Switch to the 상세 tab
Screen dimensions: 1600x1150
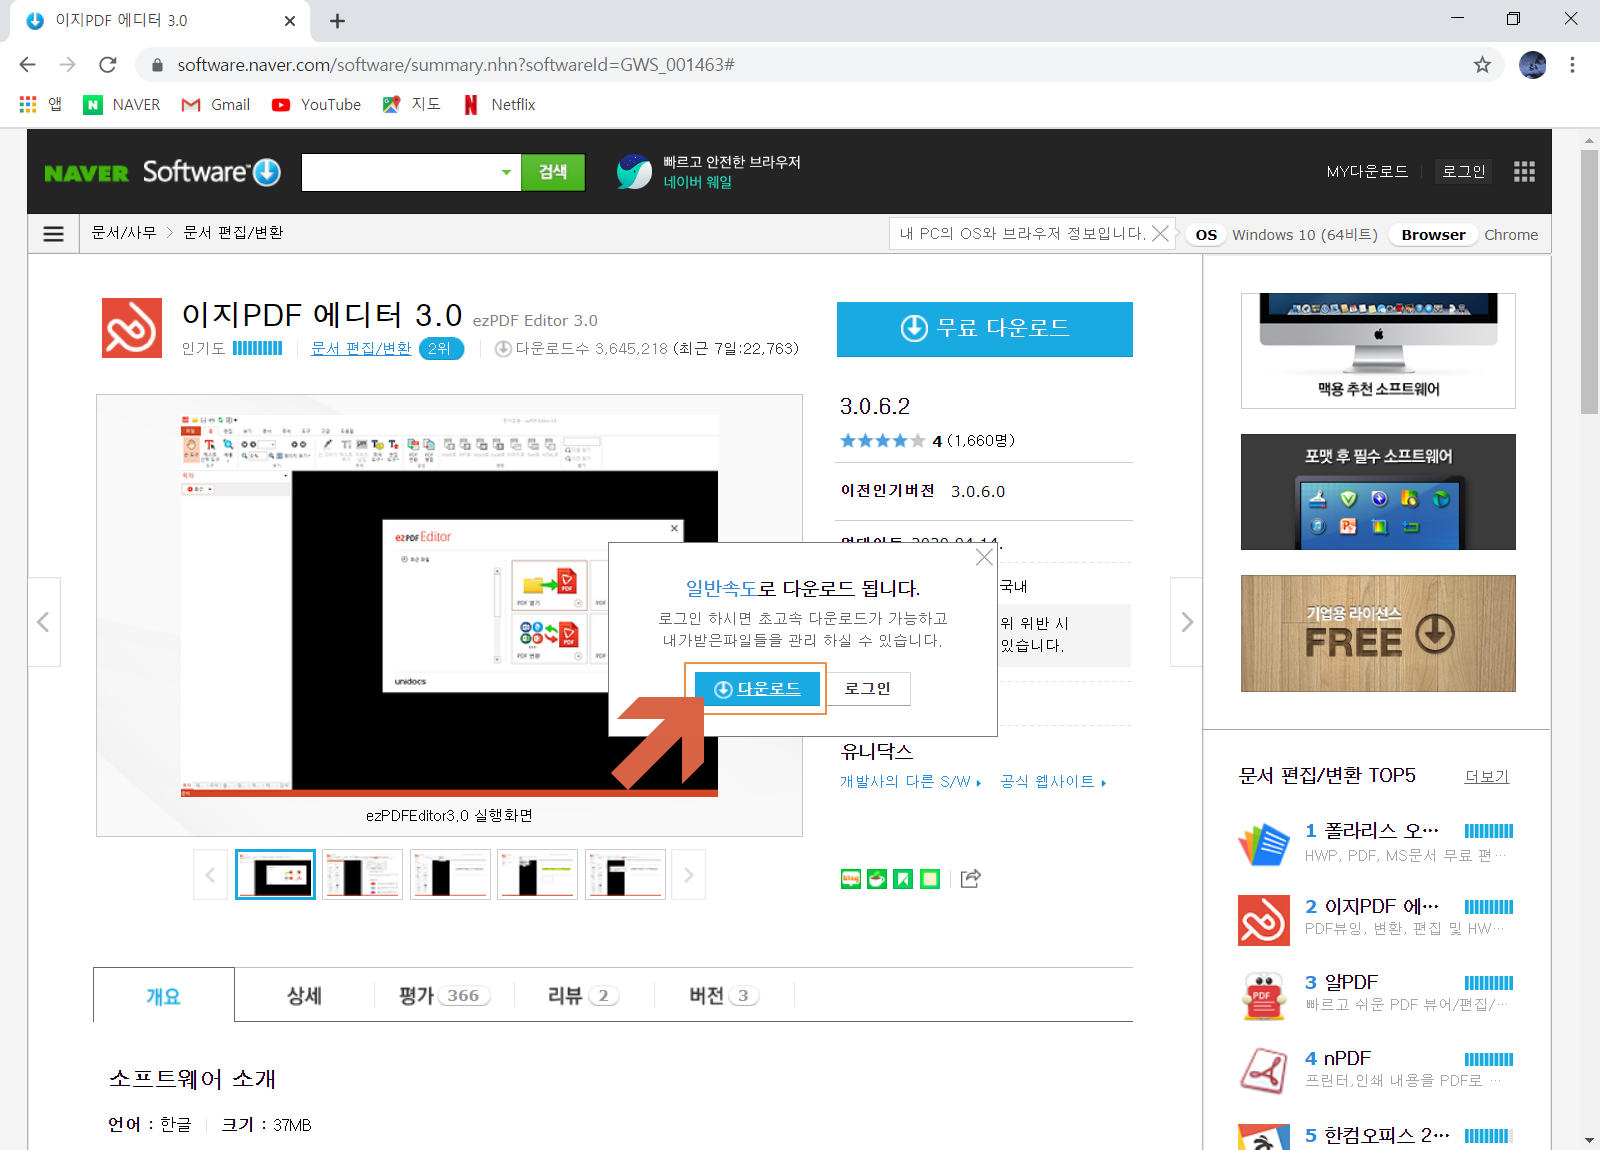tap(304, 995)
